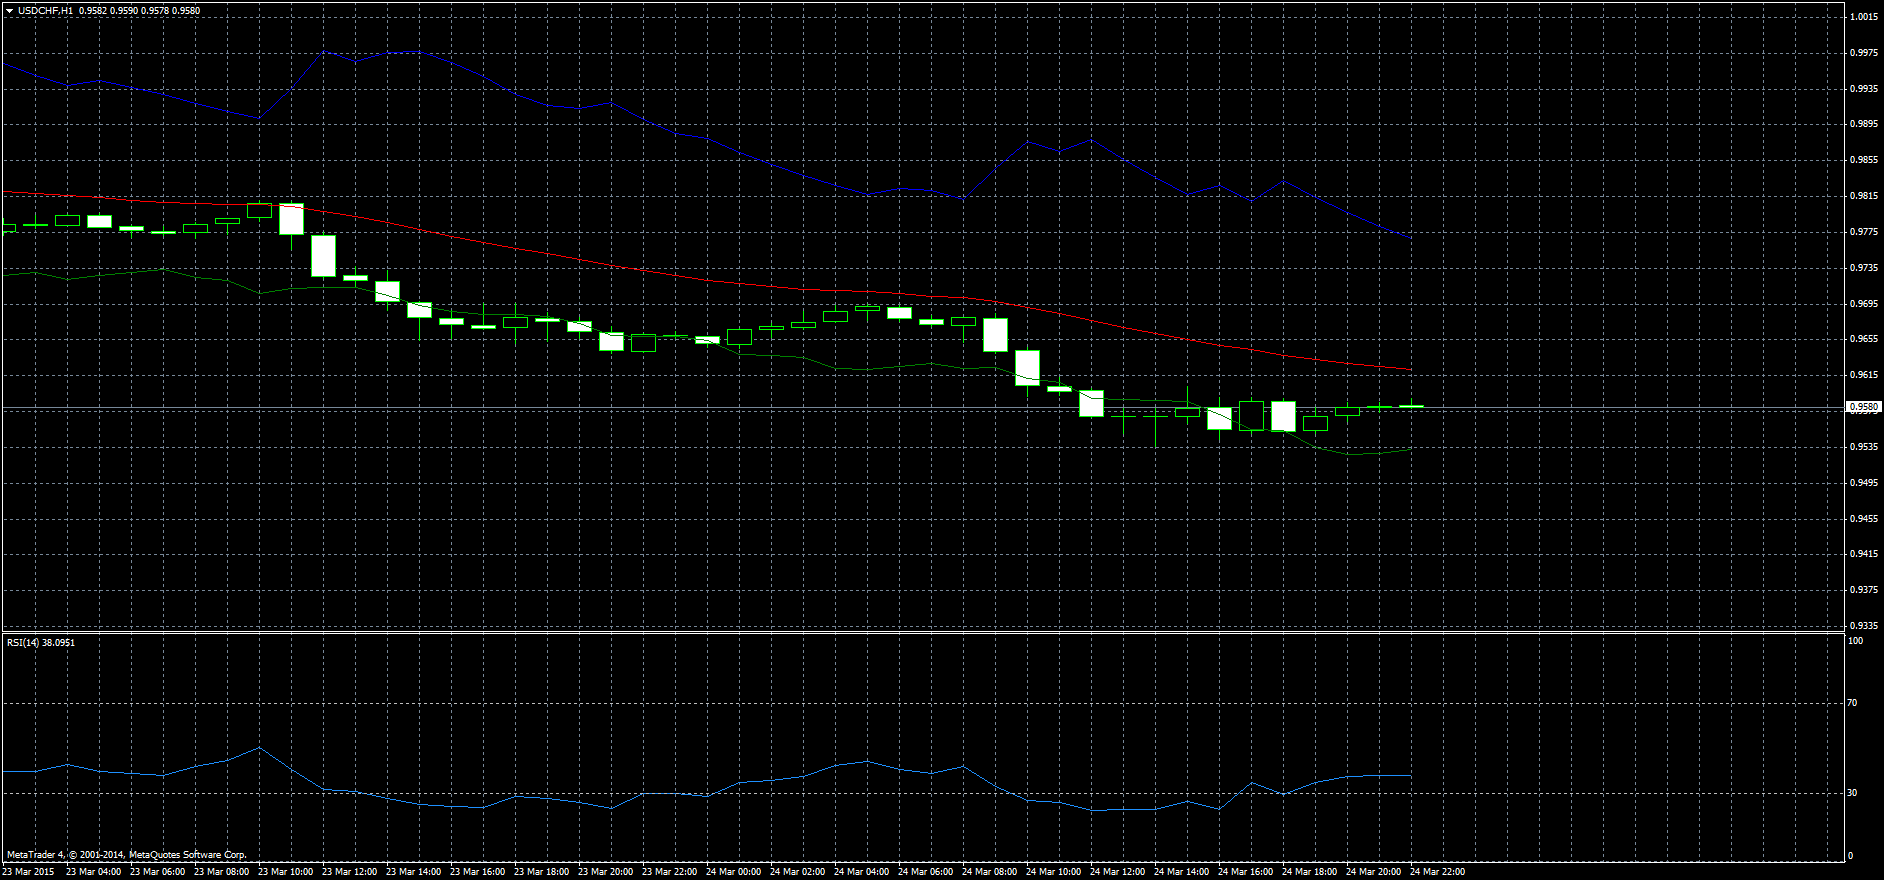Click the 23 Mar 04:00 time label
The width and height of the screenshot is (1884, 880).
[x=93, y=872]
